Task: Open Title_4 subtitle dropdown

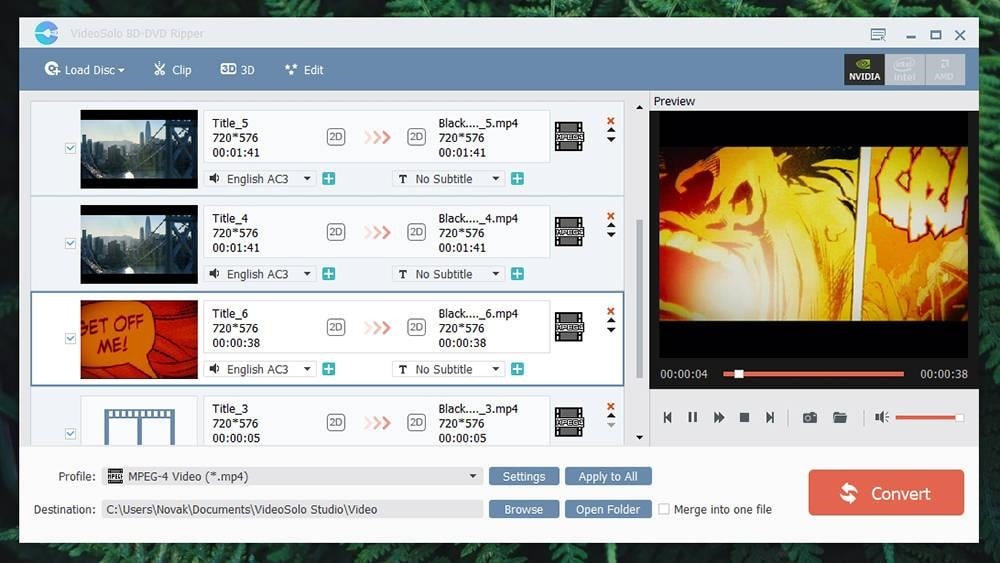Action: pyautogui.click(x=448, y=274)
